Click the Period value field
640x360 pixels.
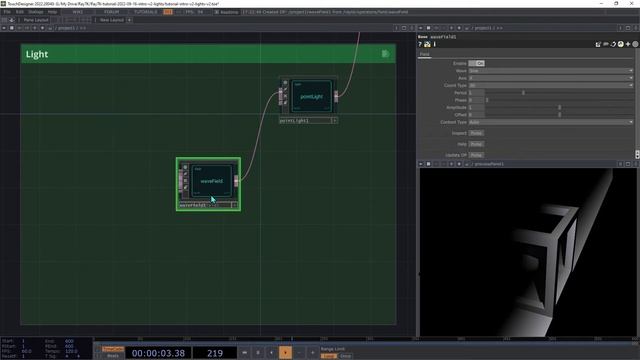pos(476,93)
